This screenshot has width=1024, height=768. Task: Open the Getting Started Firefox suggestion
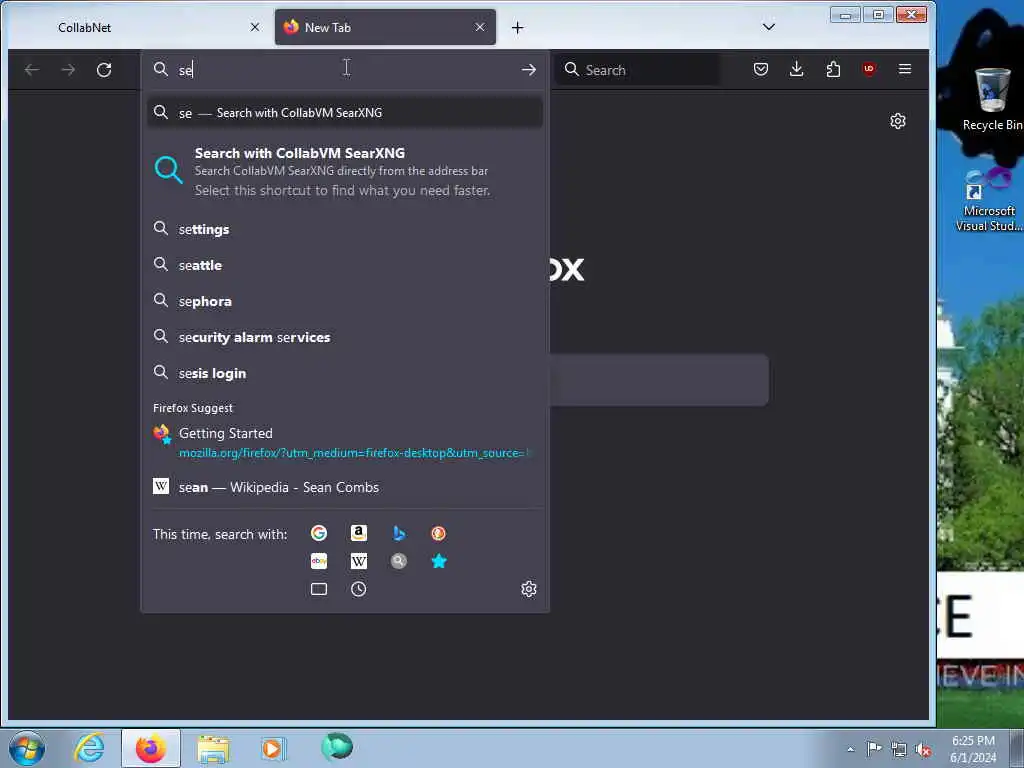[345, 442]
